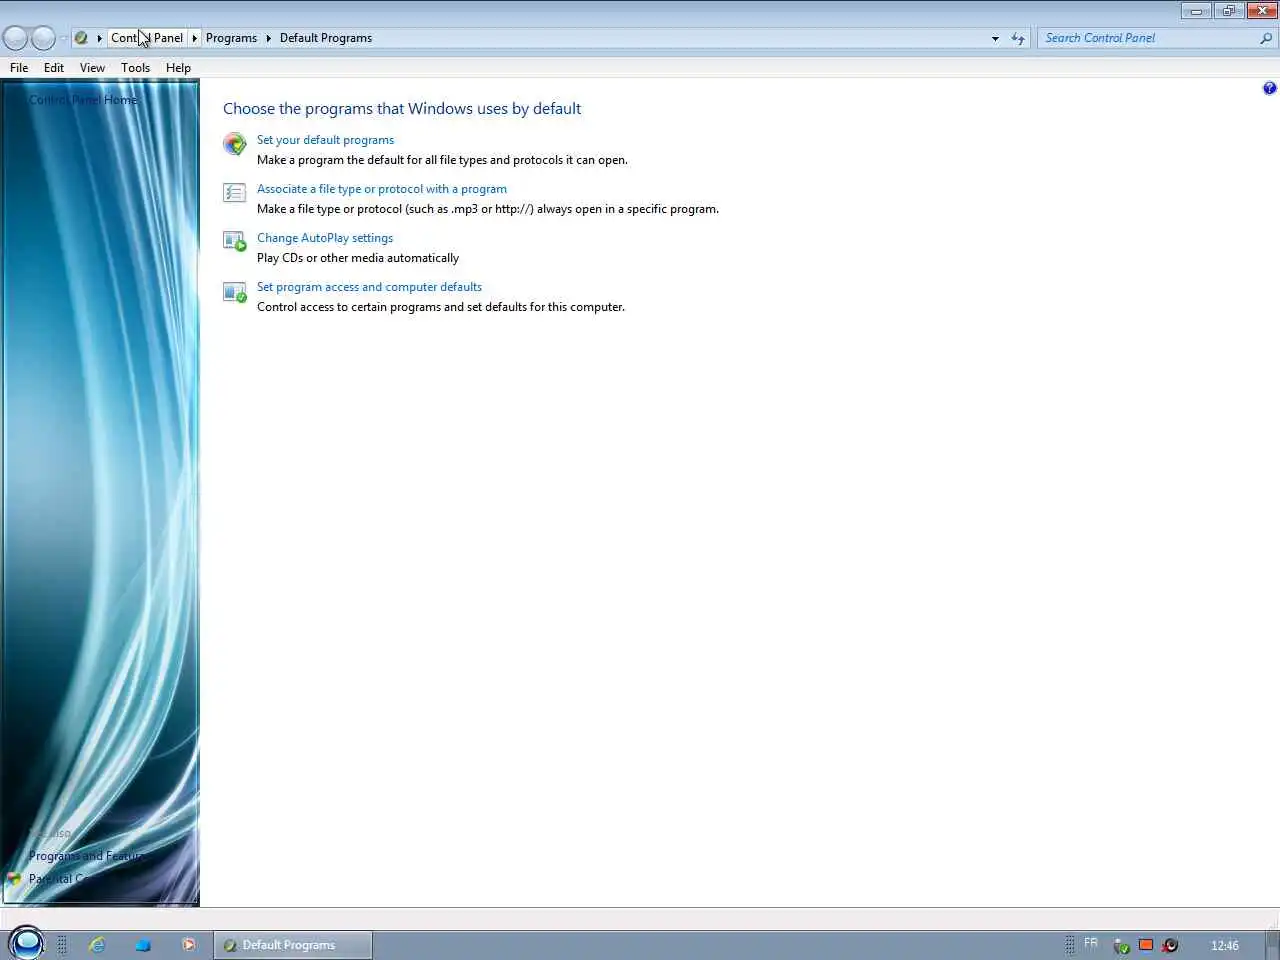Click the Associate a file type icon
Viewport: 1280px width, 960px height.
click(235, 193)
